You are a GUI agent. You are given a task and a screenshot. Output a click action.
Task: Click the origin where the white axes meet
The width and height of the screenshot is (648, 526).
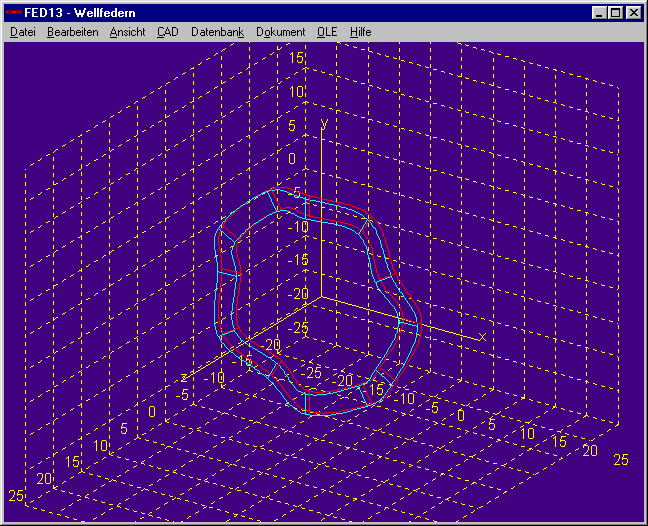(x=320, y=298)
